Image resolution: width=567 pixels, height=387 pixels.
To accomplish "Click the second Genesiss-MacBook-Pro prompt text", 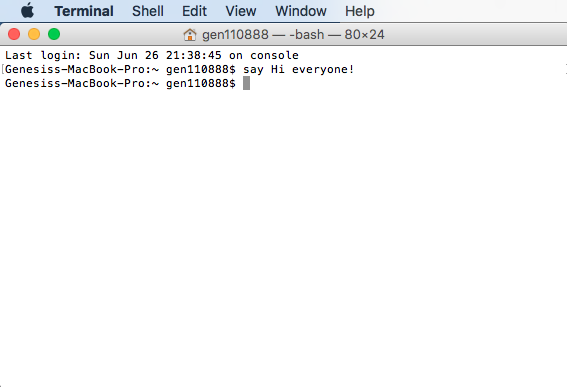I will click(x=120, y=83).
